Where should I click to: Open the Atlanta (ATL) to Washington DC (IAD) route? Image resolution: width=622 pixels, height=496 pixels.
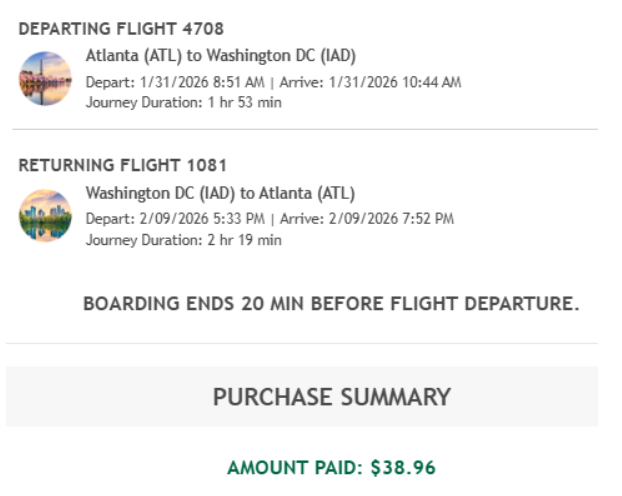(220, 56)
